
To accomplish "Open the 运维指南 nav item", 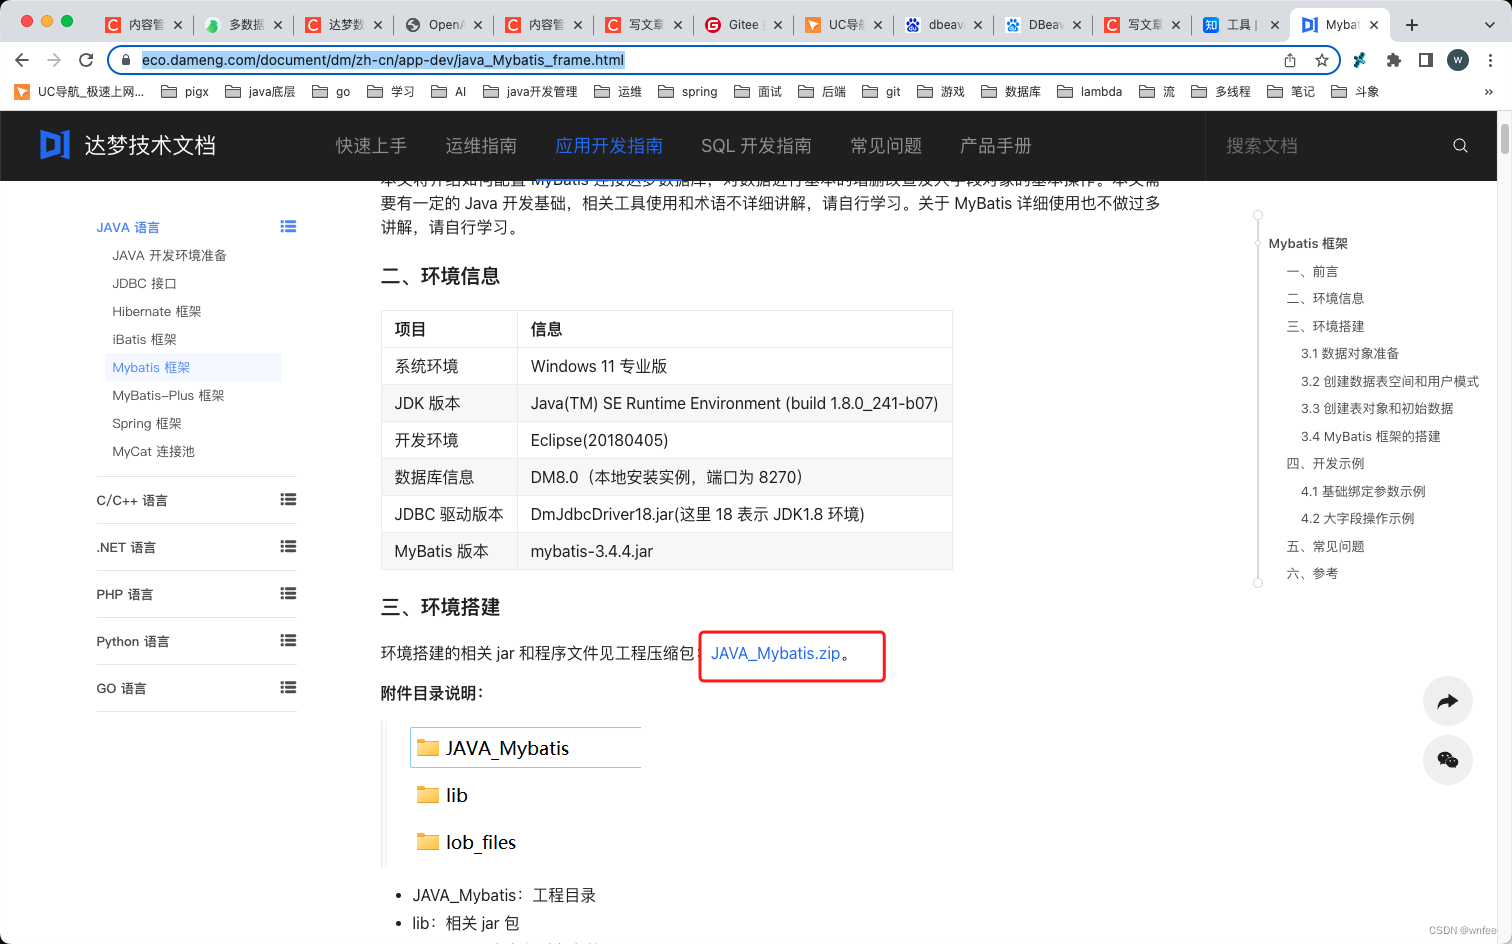I will point(481,146).
